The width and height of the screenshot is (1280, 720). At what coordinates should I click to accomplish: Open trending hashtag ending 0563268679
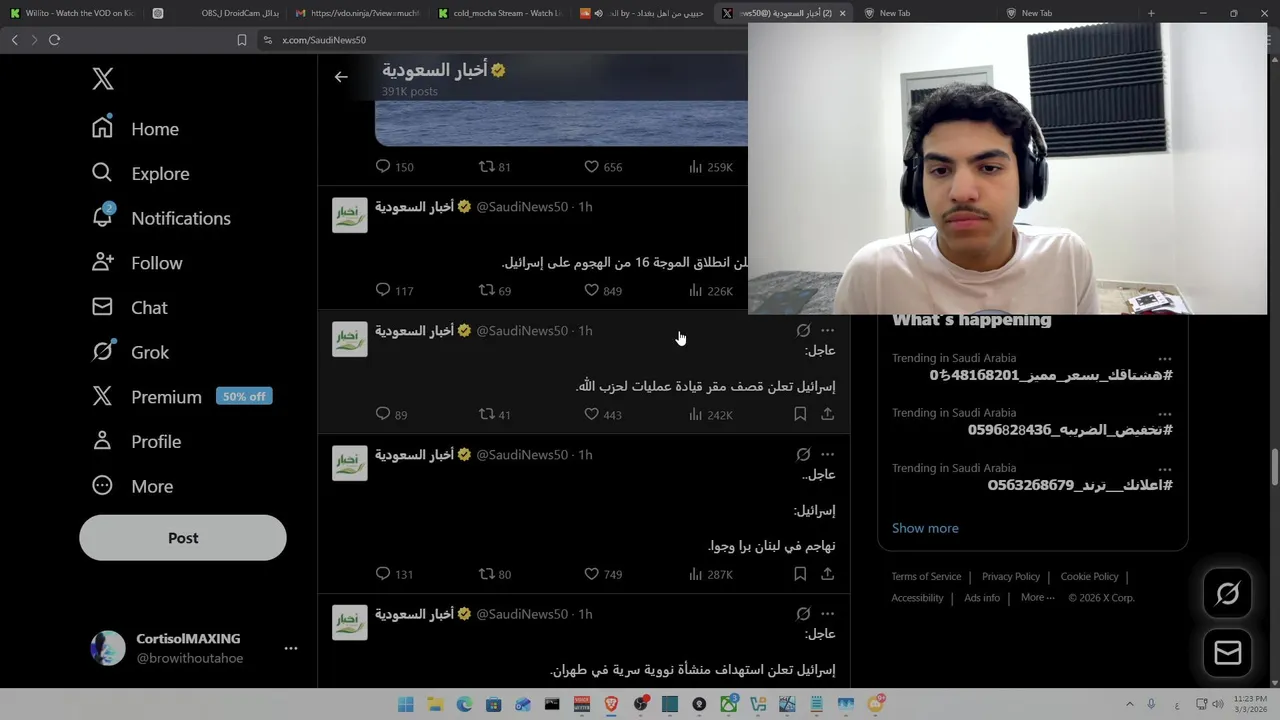[1080, 485]
